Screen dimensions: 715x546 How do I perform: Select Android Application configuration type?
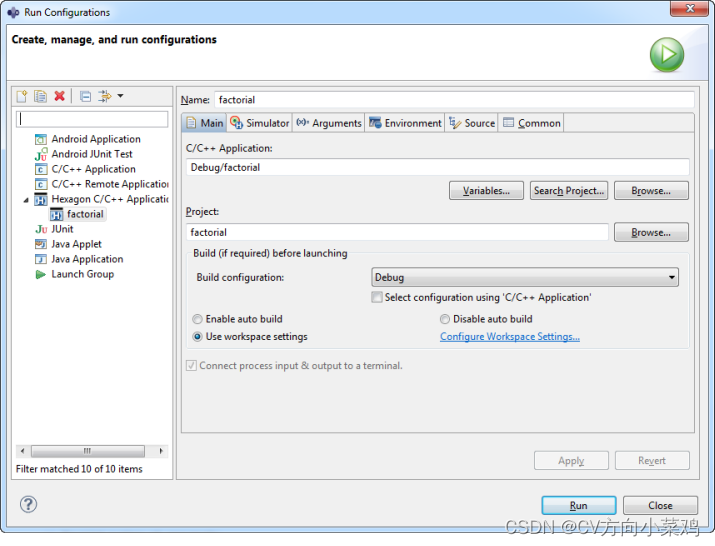tap(95, 139)
